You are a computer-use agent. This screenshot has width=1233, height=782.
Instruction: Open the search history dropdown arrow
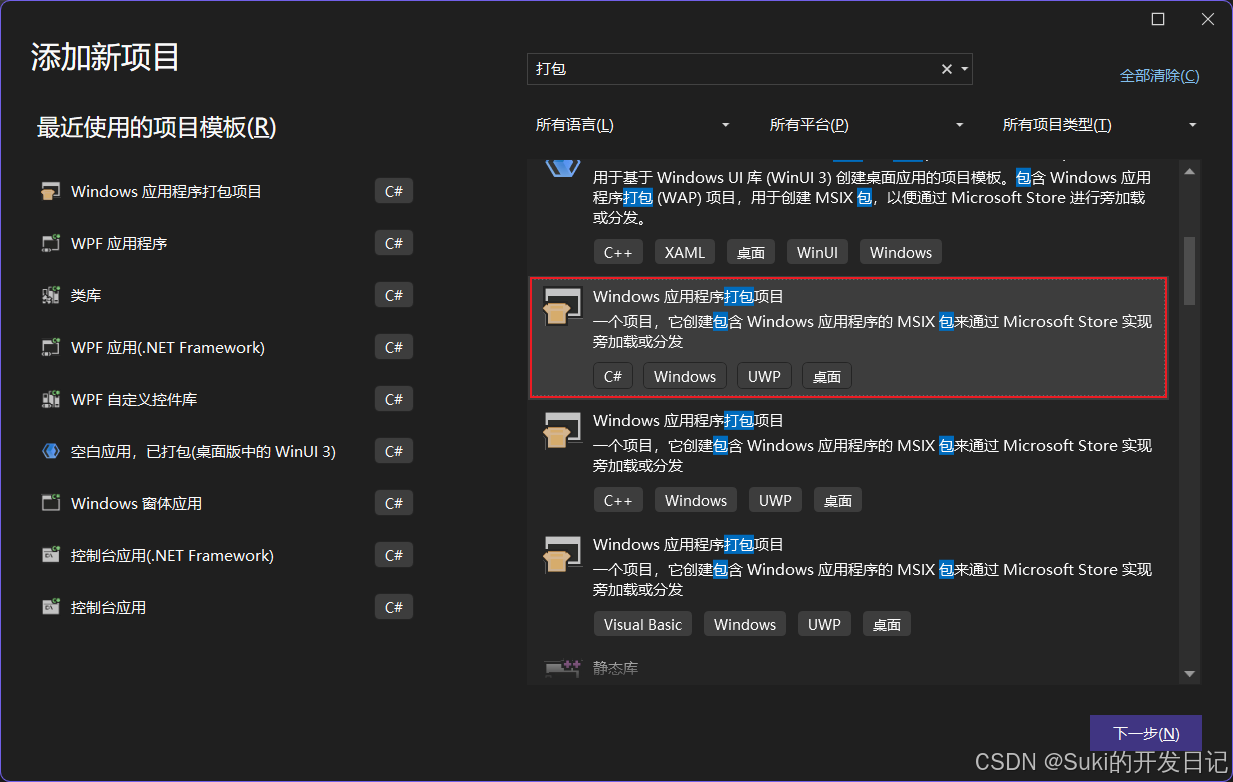coord(964,69)
